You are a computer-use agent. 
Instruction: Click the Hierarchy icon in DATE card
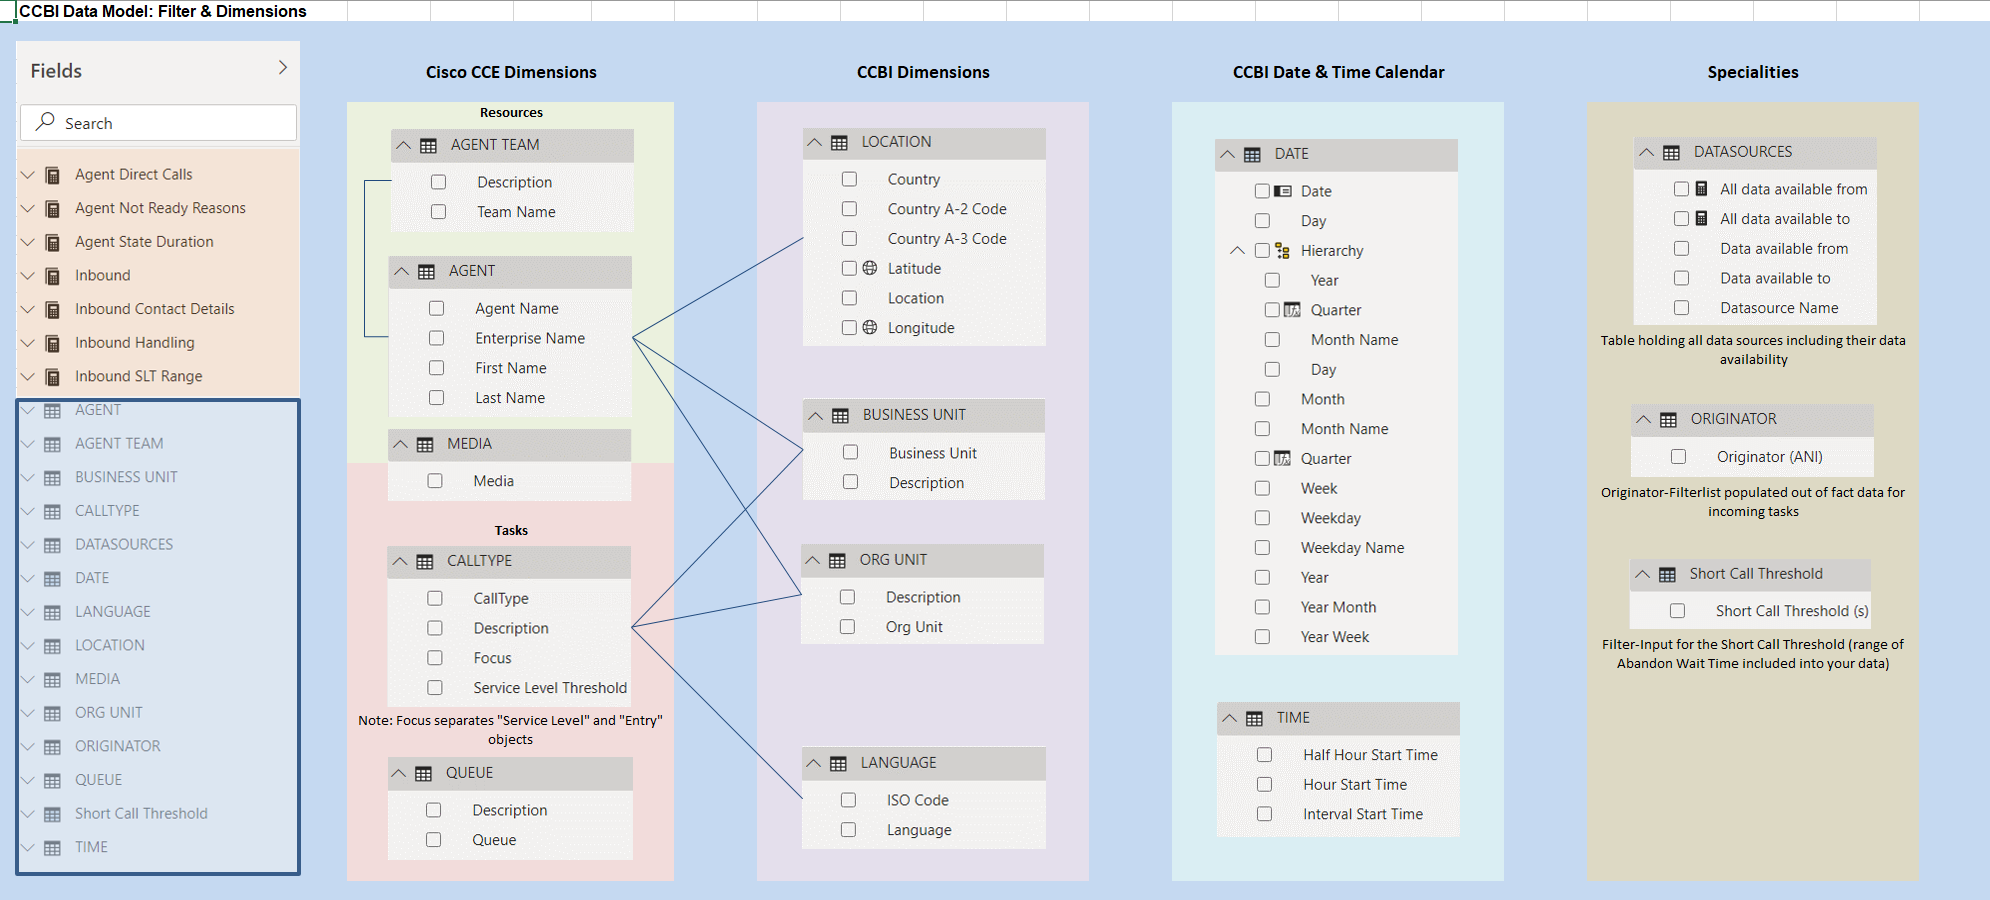tap(1282, 251)
